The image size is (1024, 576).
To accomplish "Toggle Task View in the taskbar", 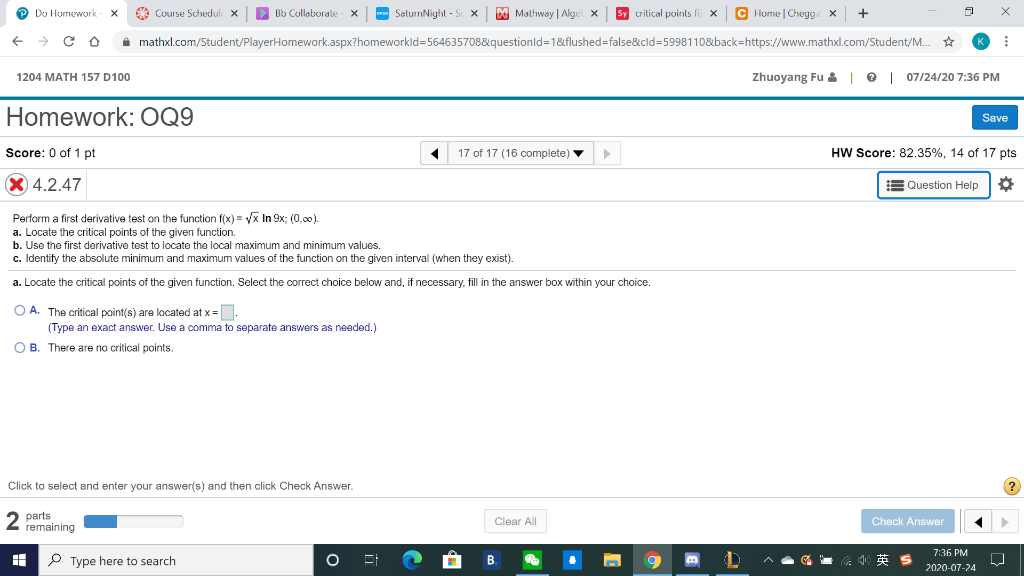I will [371, 560].
